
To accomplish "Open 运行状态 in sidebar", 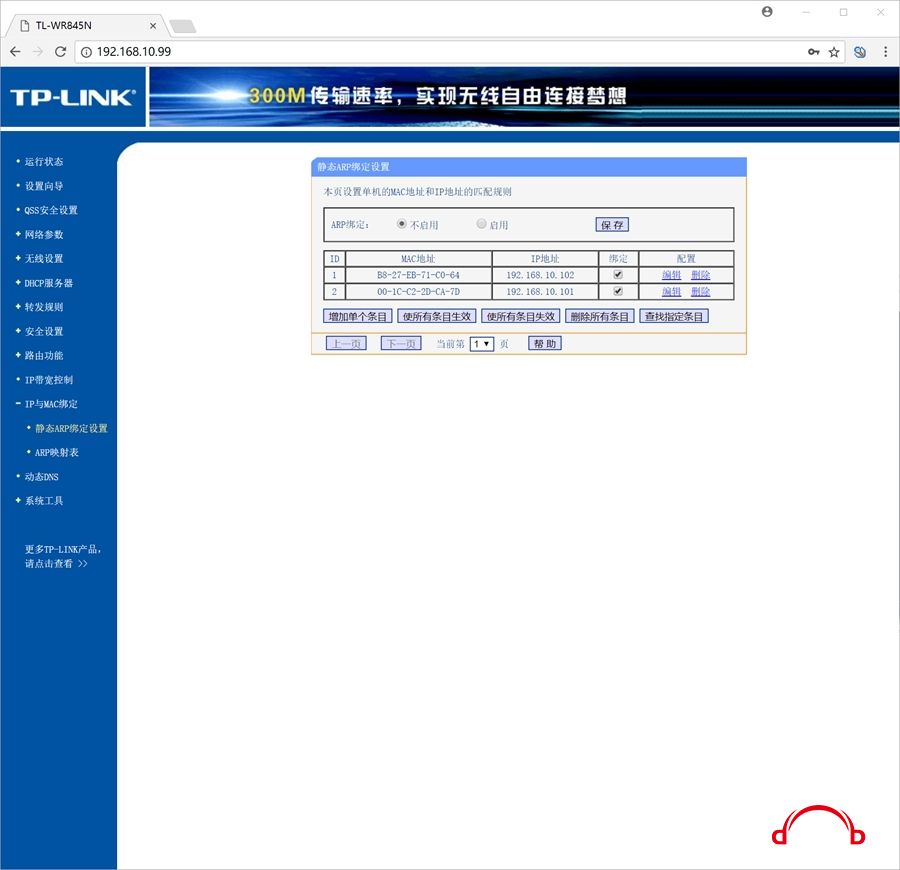I will [44, 162].
